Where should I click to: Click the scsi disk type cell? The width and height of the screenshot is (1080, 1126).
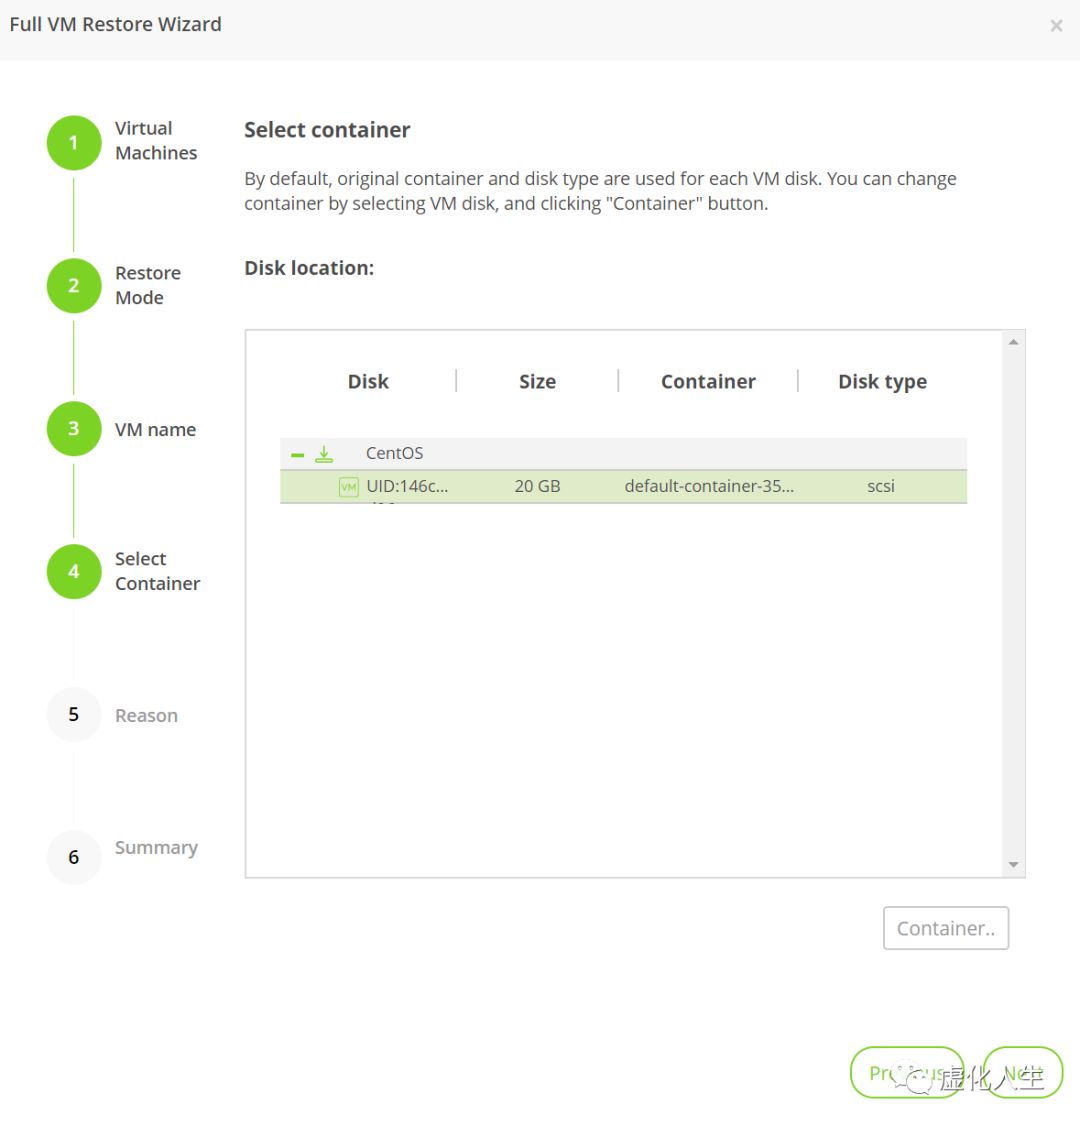tap(880, 486)
